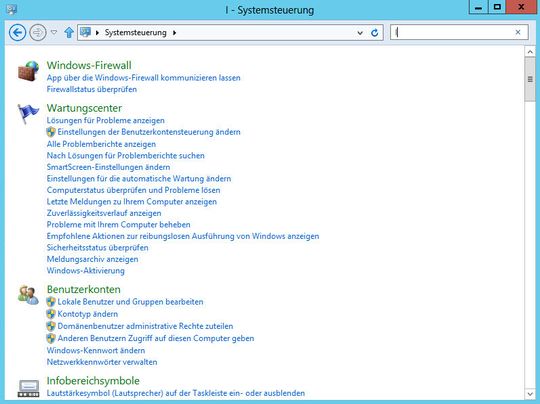Click shield icon beside Lokale Benutzer und Gruppen
540x404 pixels.
click(51, 302)
